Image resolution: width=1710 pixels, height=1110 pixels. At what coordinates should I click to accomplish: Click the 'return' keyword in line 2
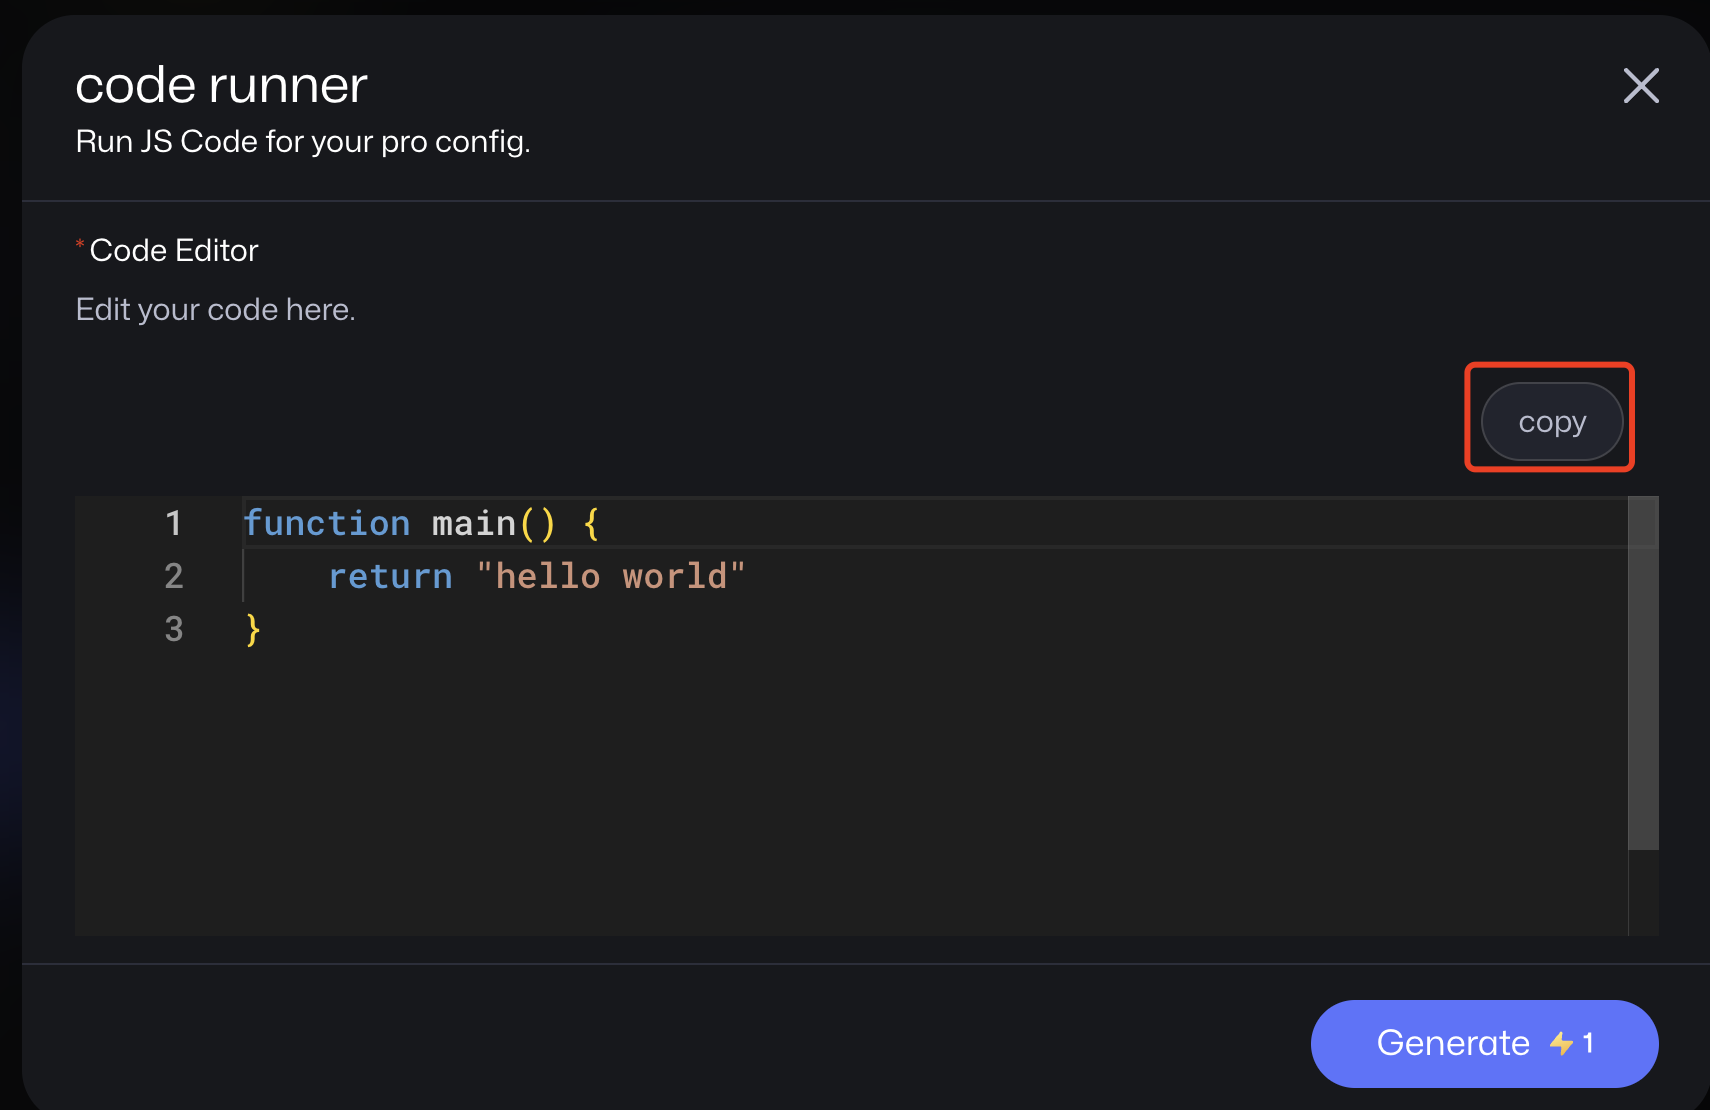click(x=390, y=576)
